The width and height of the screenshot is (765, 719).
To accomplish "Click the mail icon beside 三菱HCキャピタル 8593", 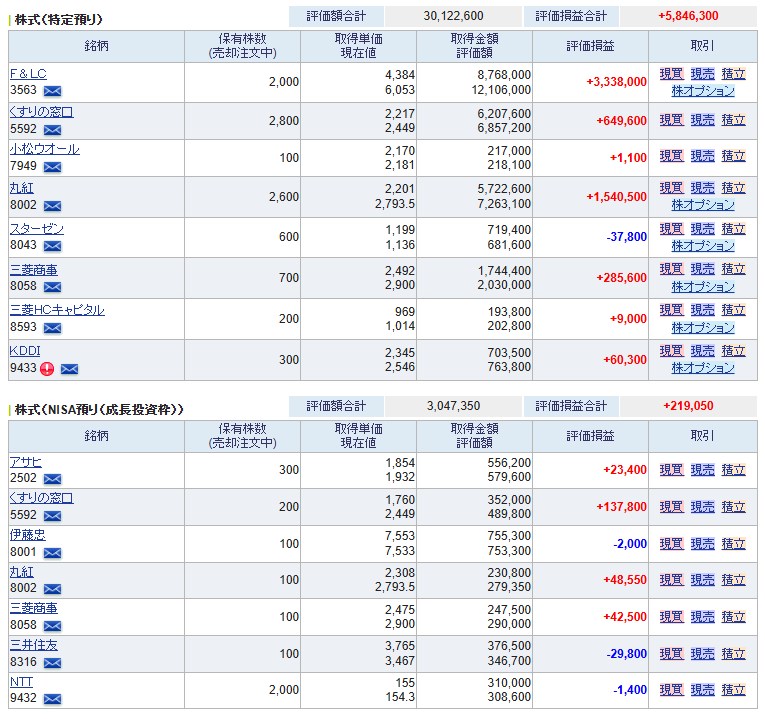I will point(52,328).
